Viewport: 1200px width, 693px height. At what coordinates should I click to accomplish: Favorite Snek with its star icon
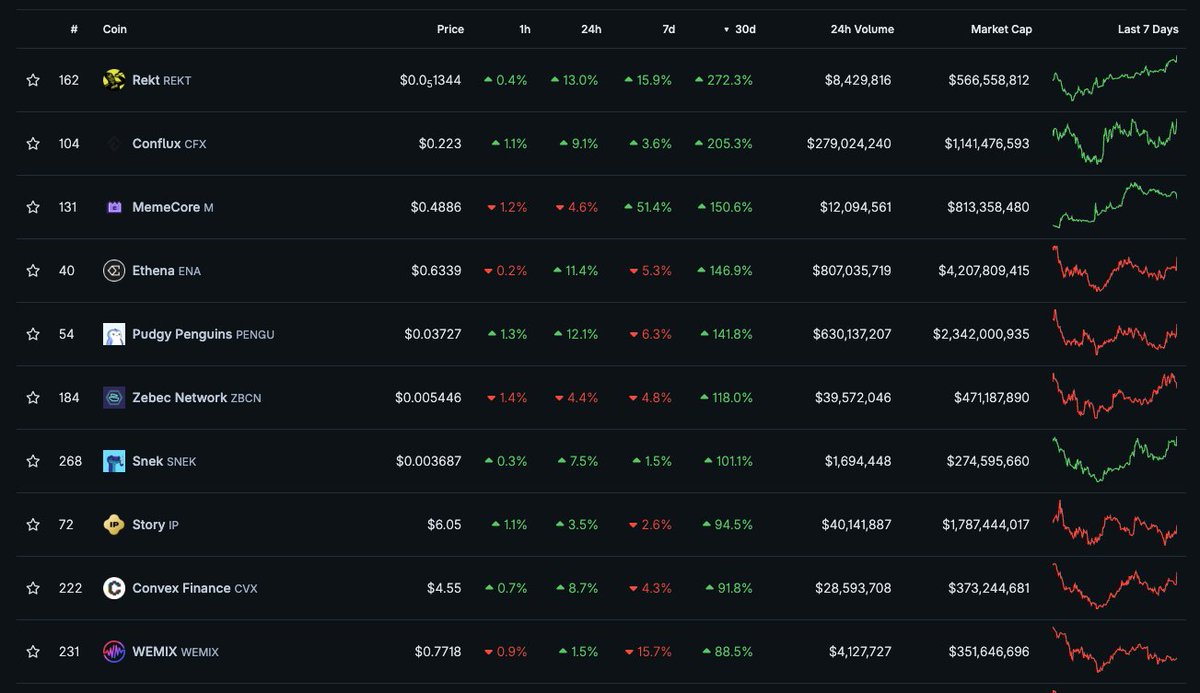point(33,461)
